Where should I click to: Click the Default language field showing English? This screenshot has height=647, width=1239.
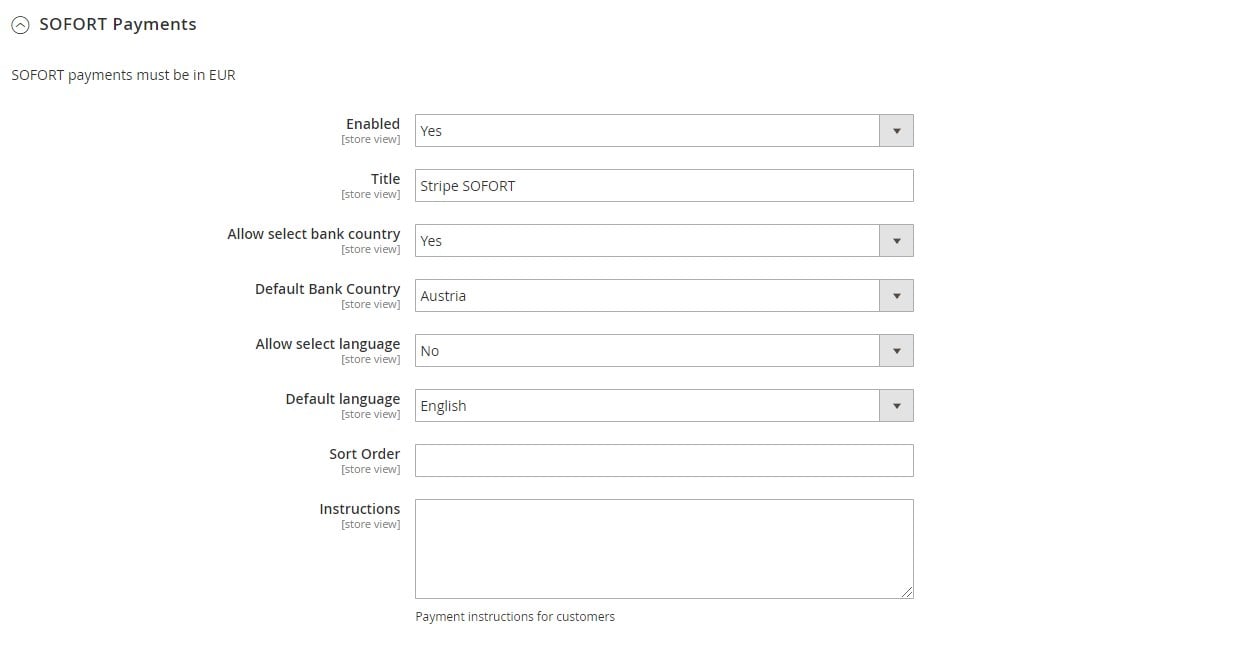(x=664, y=406)
